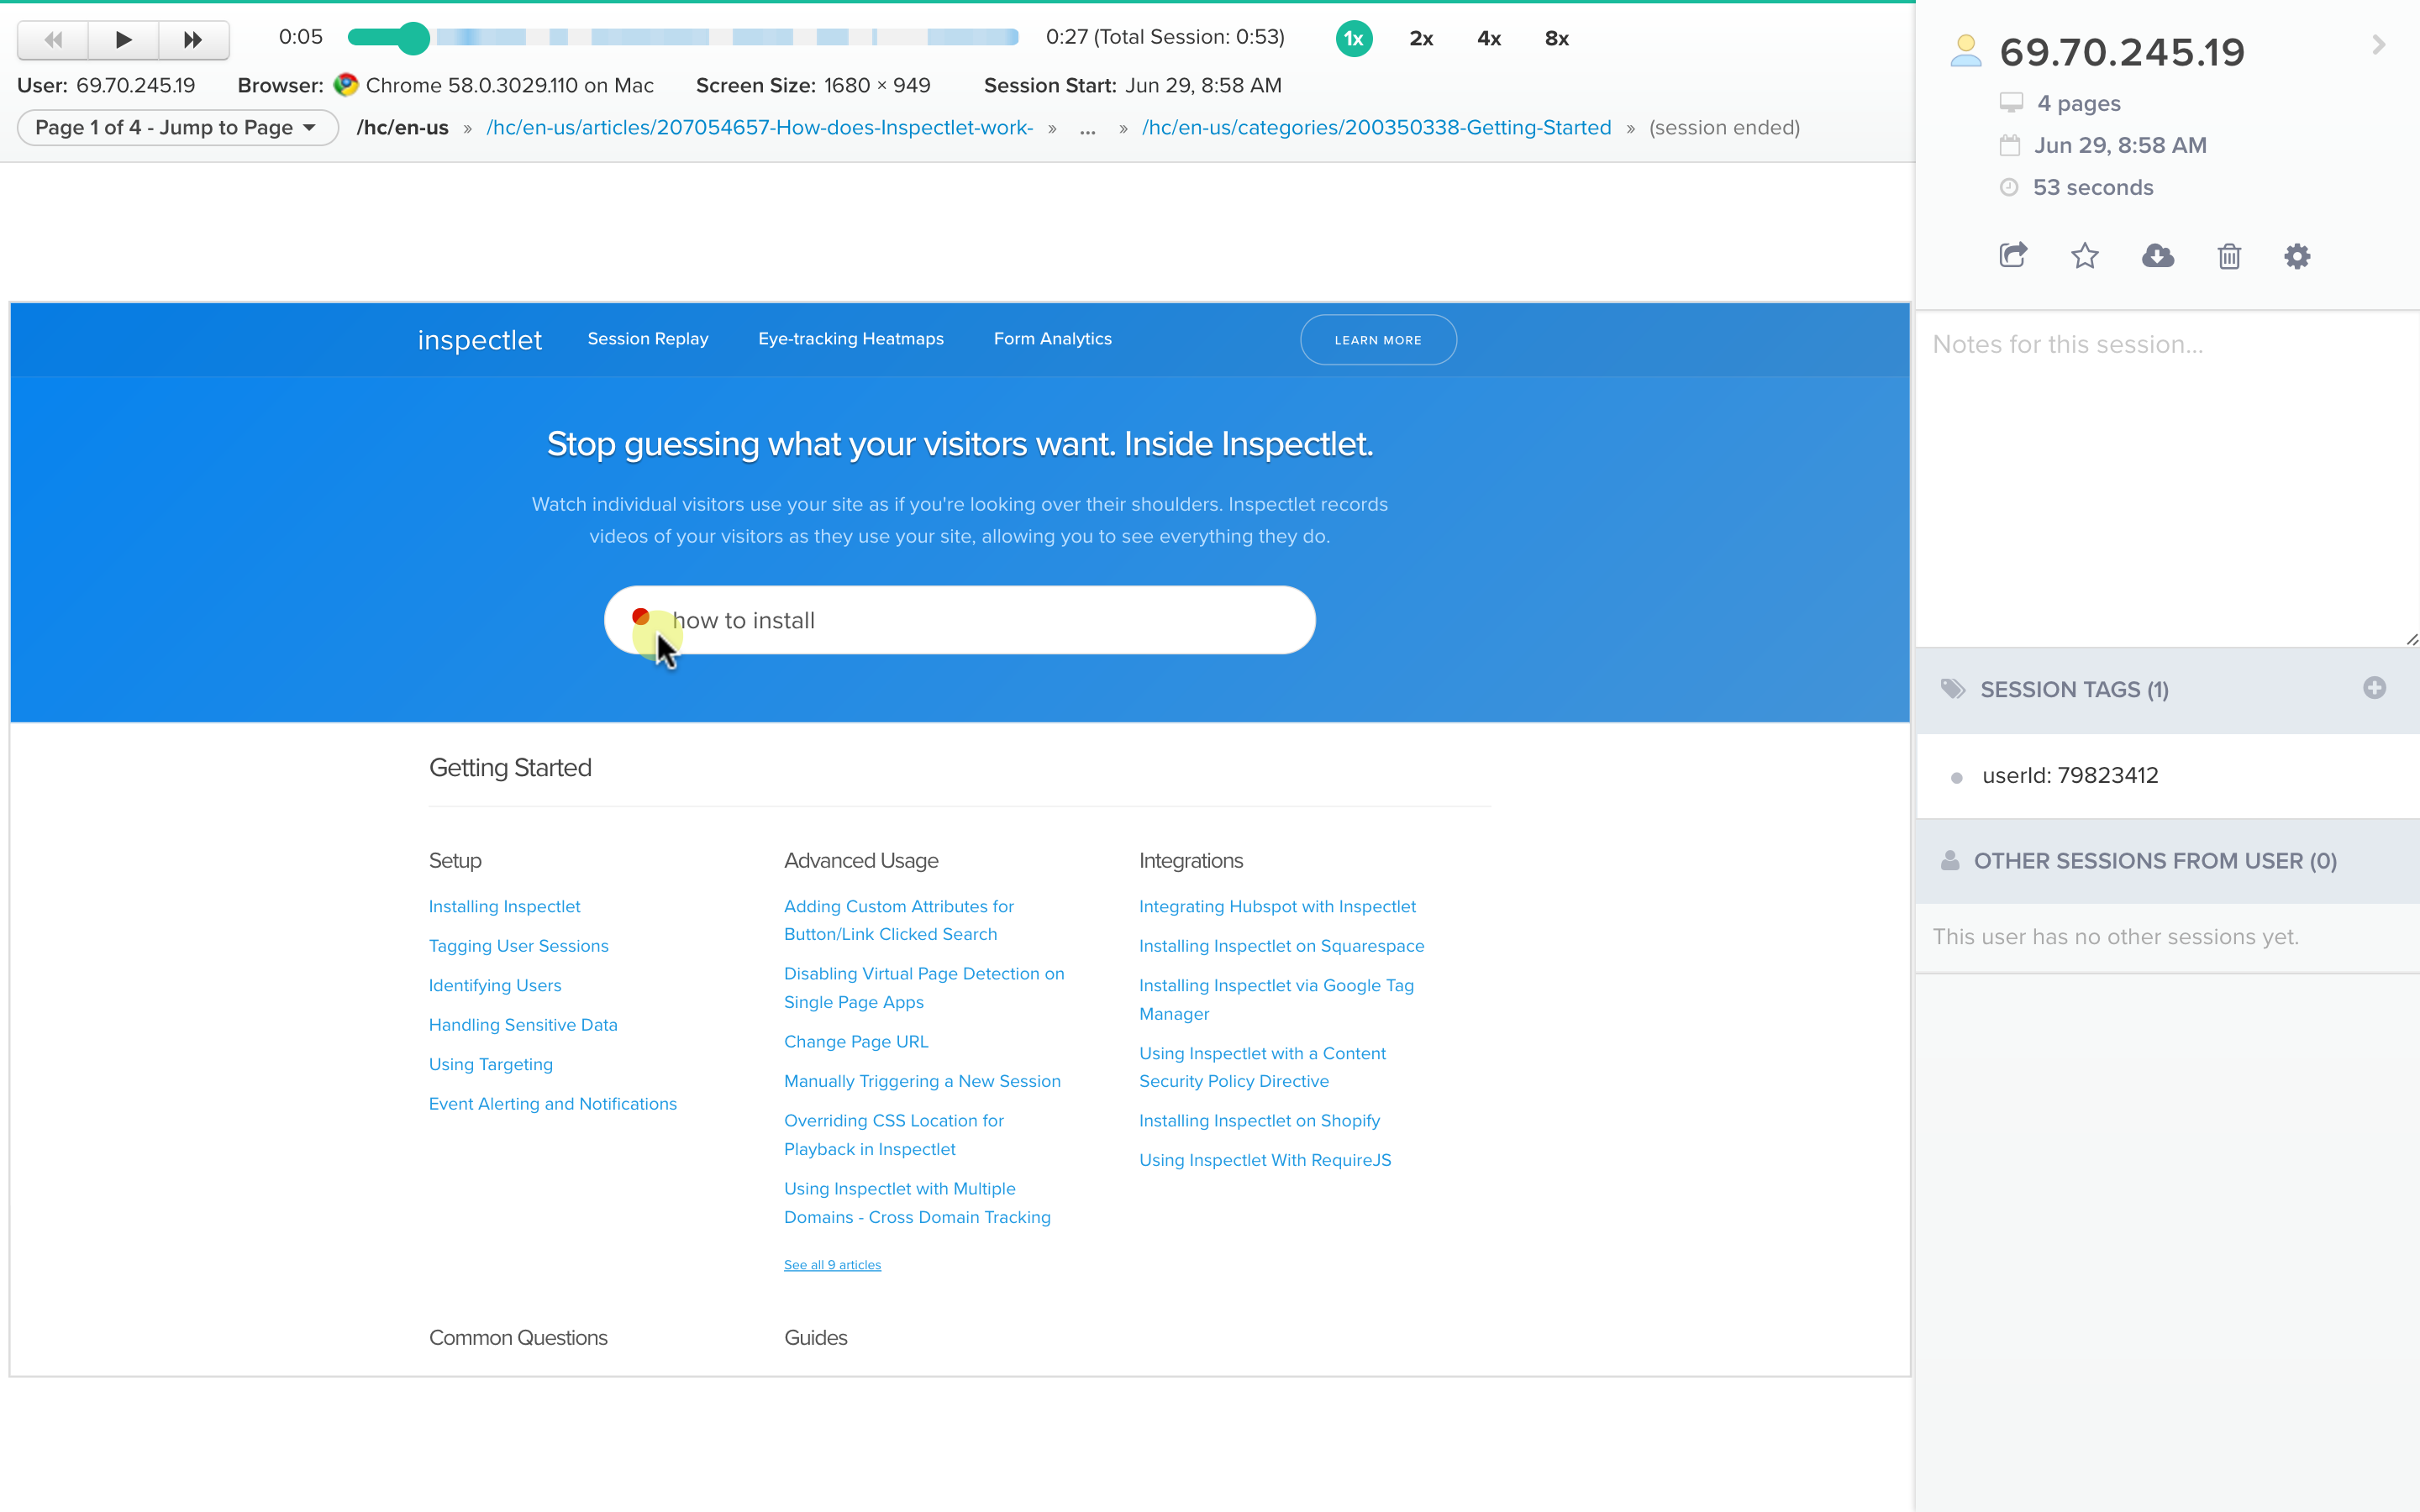
Task: Download the session with cloud icon
Action: [2157, 256]
